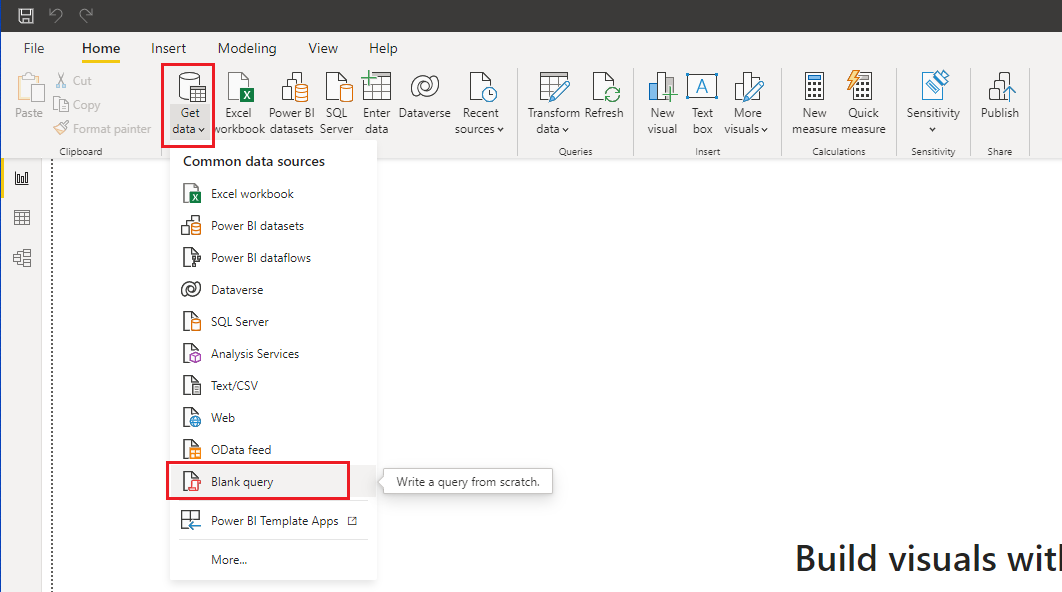Screen dimensions: 1062x592
Task: Click Copy in the Clipboard group
Action: pos(77,105)
